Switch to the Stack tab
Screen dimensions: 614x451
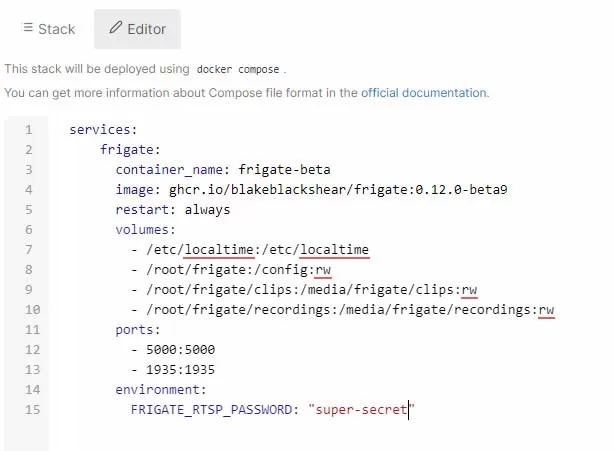[x=49, y=29]
